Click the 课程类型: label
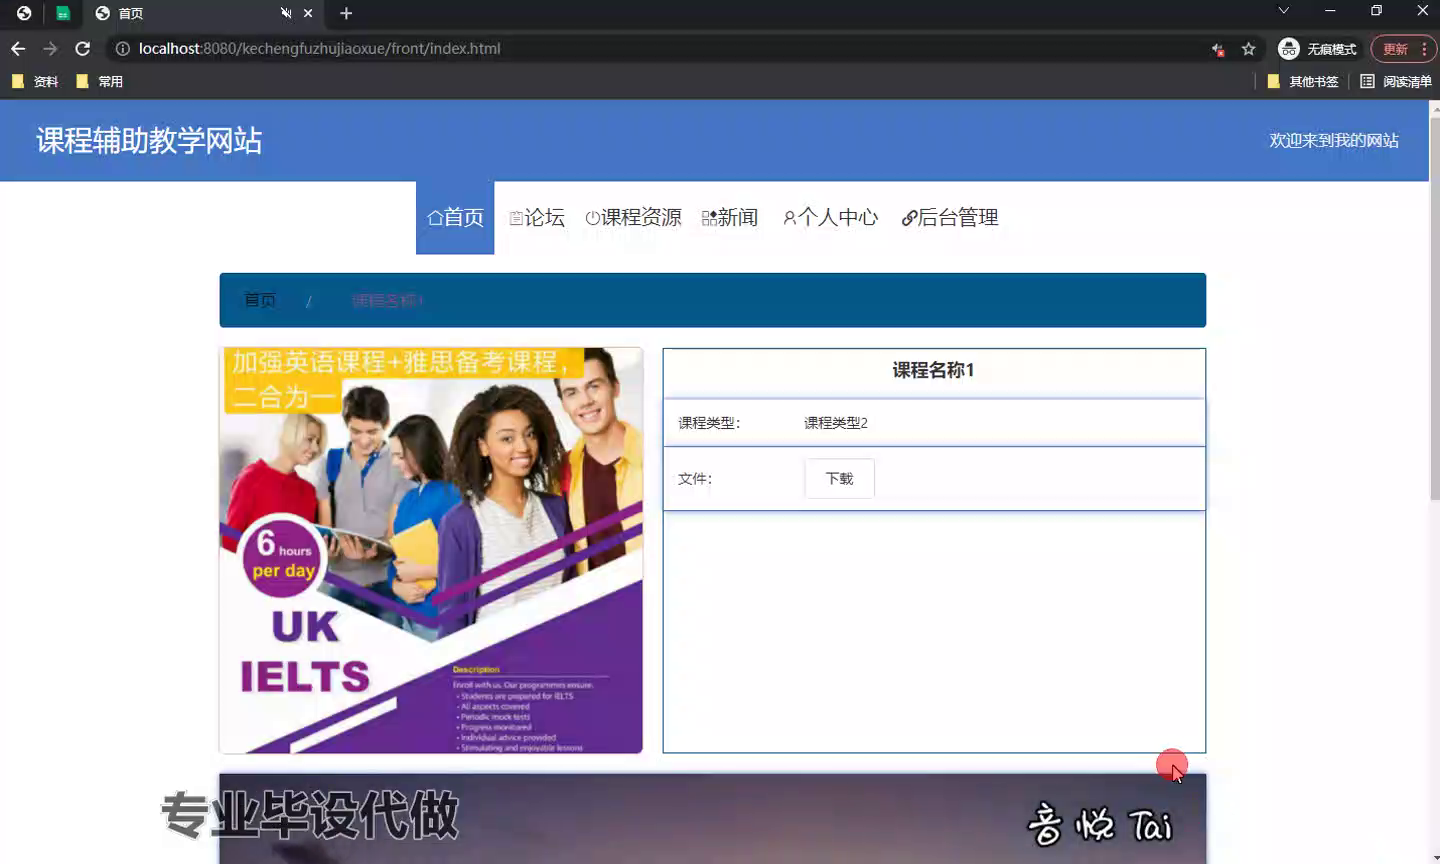This screenshot has width=1440, height=864. [709, 423]
